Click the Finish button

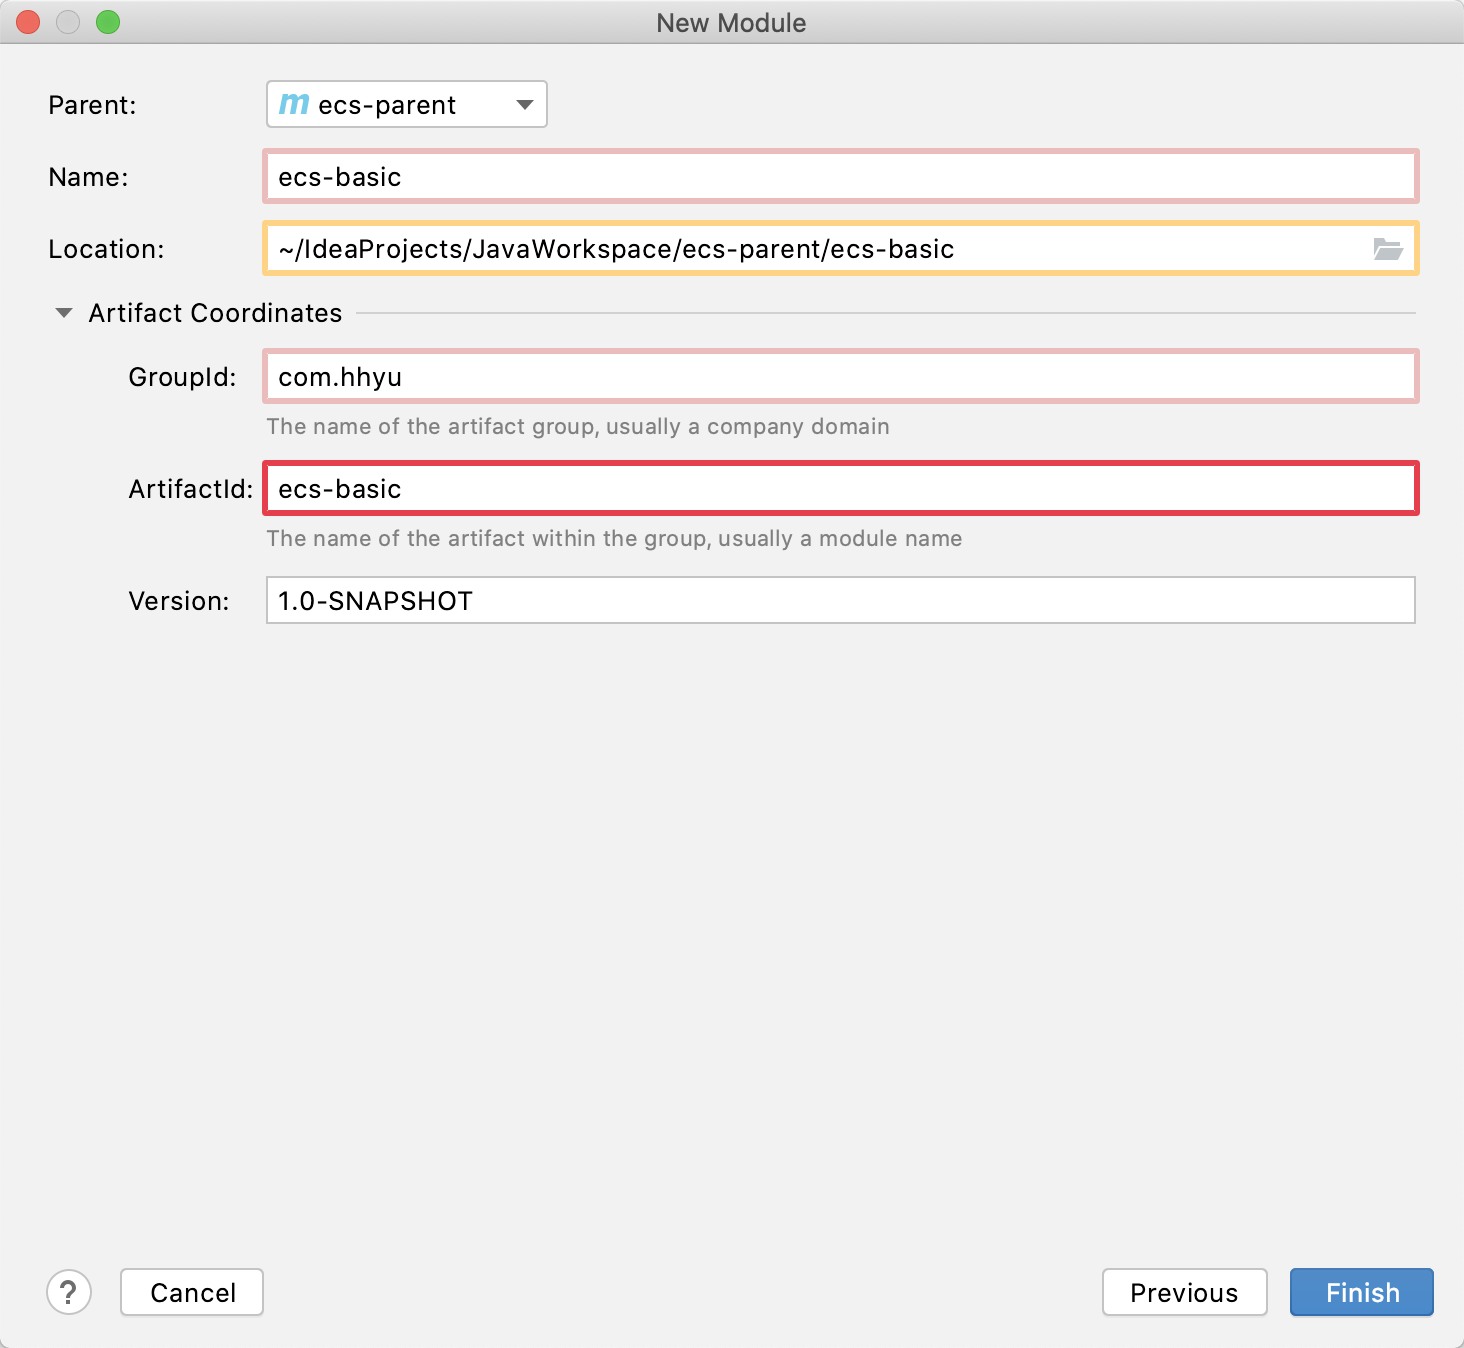(1361, 1292)
